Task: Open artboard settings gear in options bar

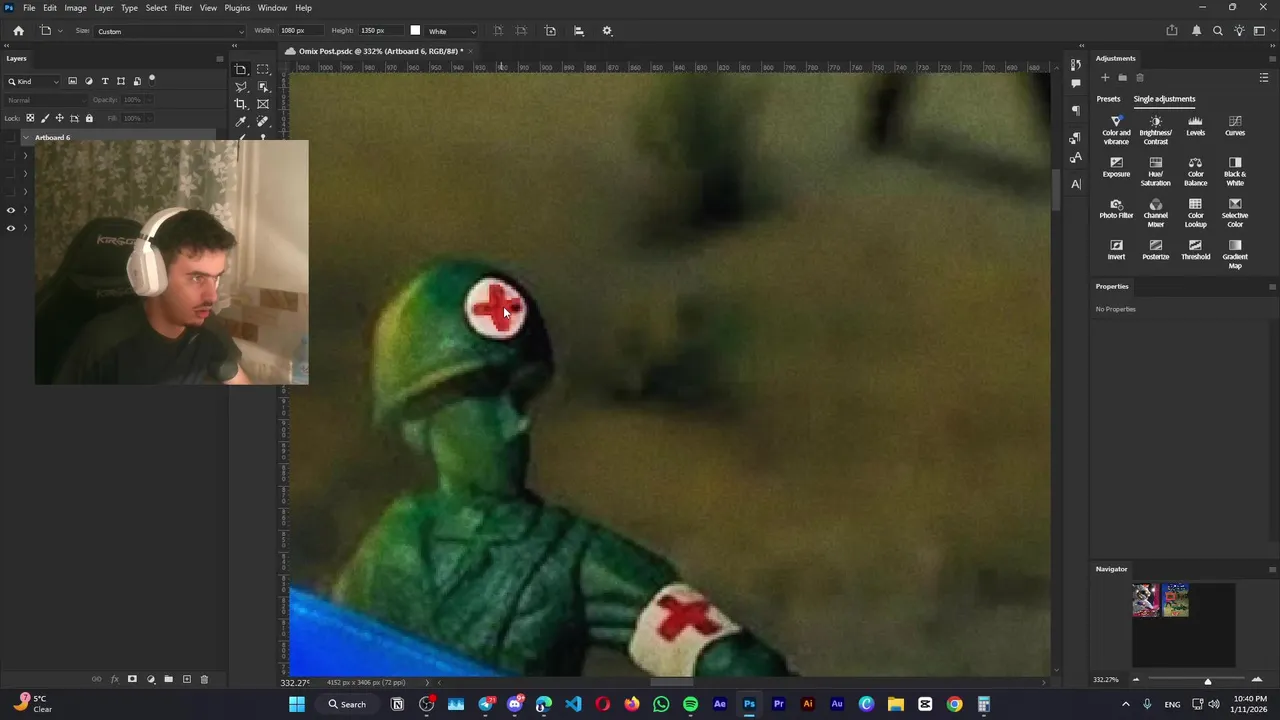Action: [x=607, y=31]
